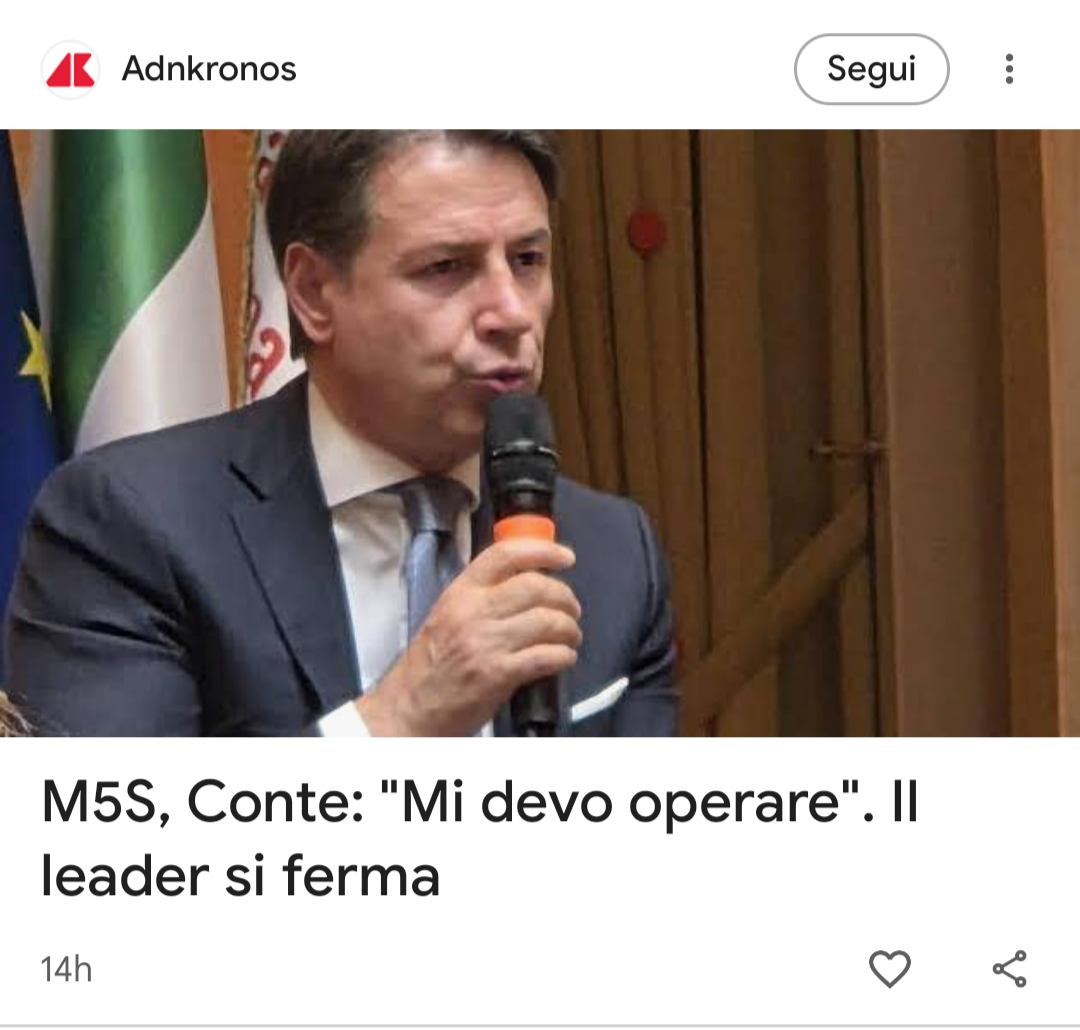Select the headline line "leader si ferma"
This screenshot has height=1030, width=1080.
[x=240, y=876]
